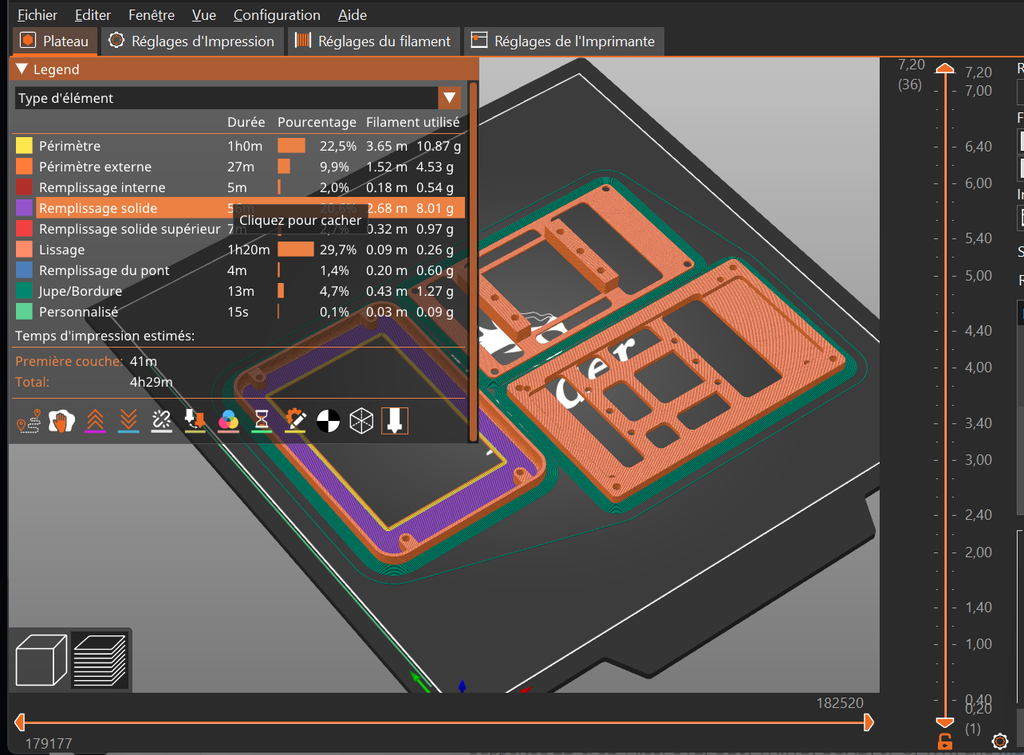This screenshot has height=755, width=1024.
Task: Open the layer slider gear settings
Action: [x=998, y=741]
